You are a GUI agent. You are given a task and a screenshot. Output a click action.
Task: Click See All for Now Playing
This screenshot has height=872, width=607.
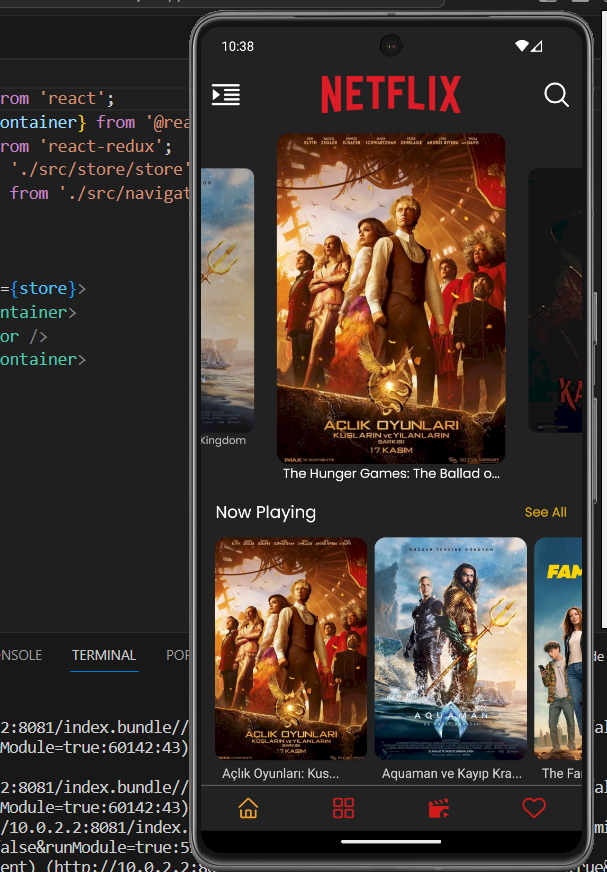point(545,512)
